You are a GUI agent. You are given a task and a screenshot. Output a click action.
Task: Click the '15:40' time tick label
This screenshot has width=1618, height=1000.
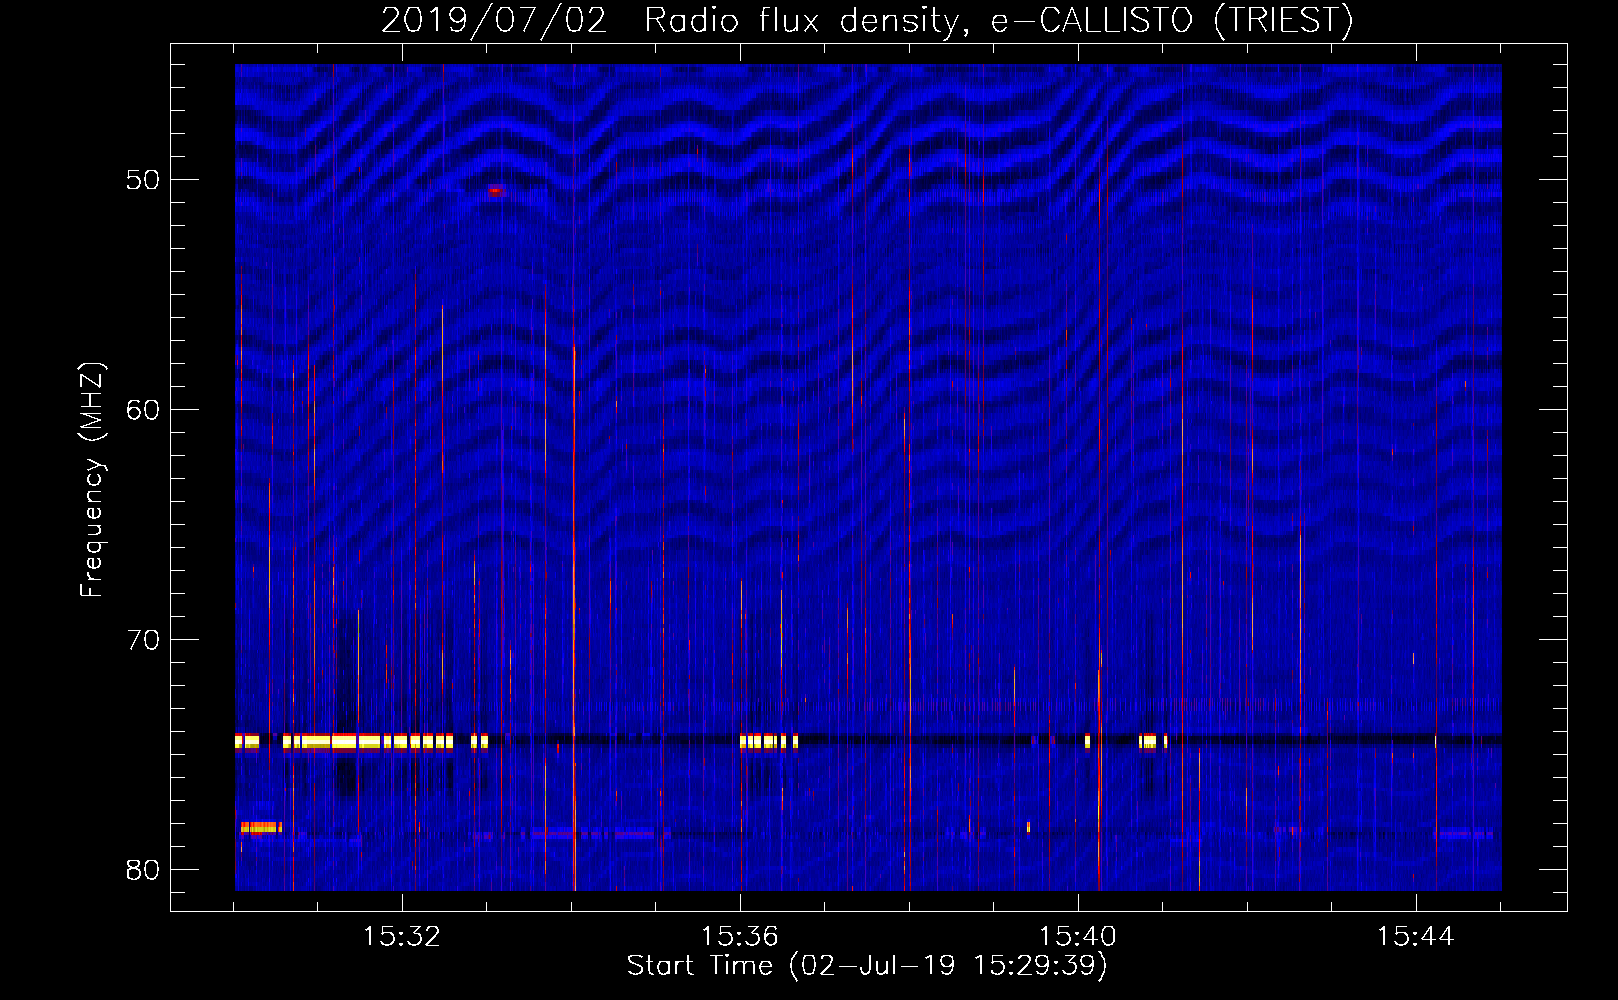click(x=1078, y=936)
